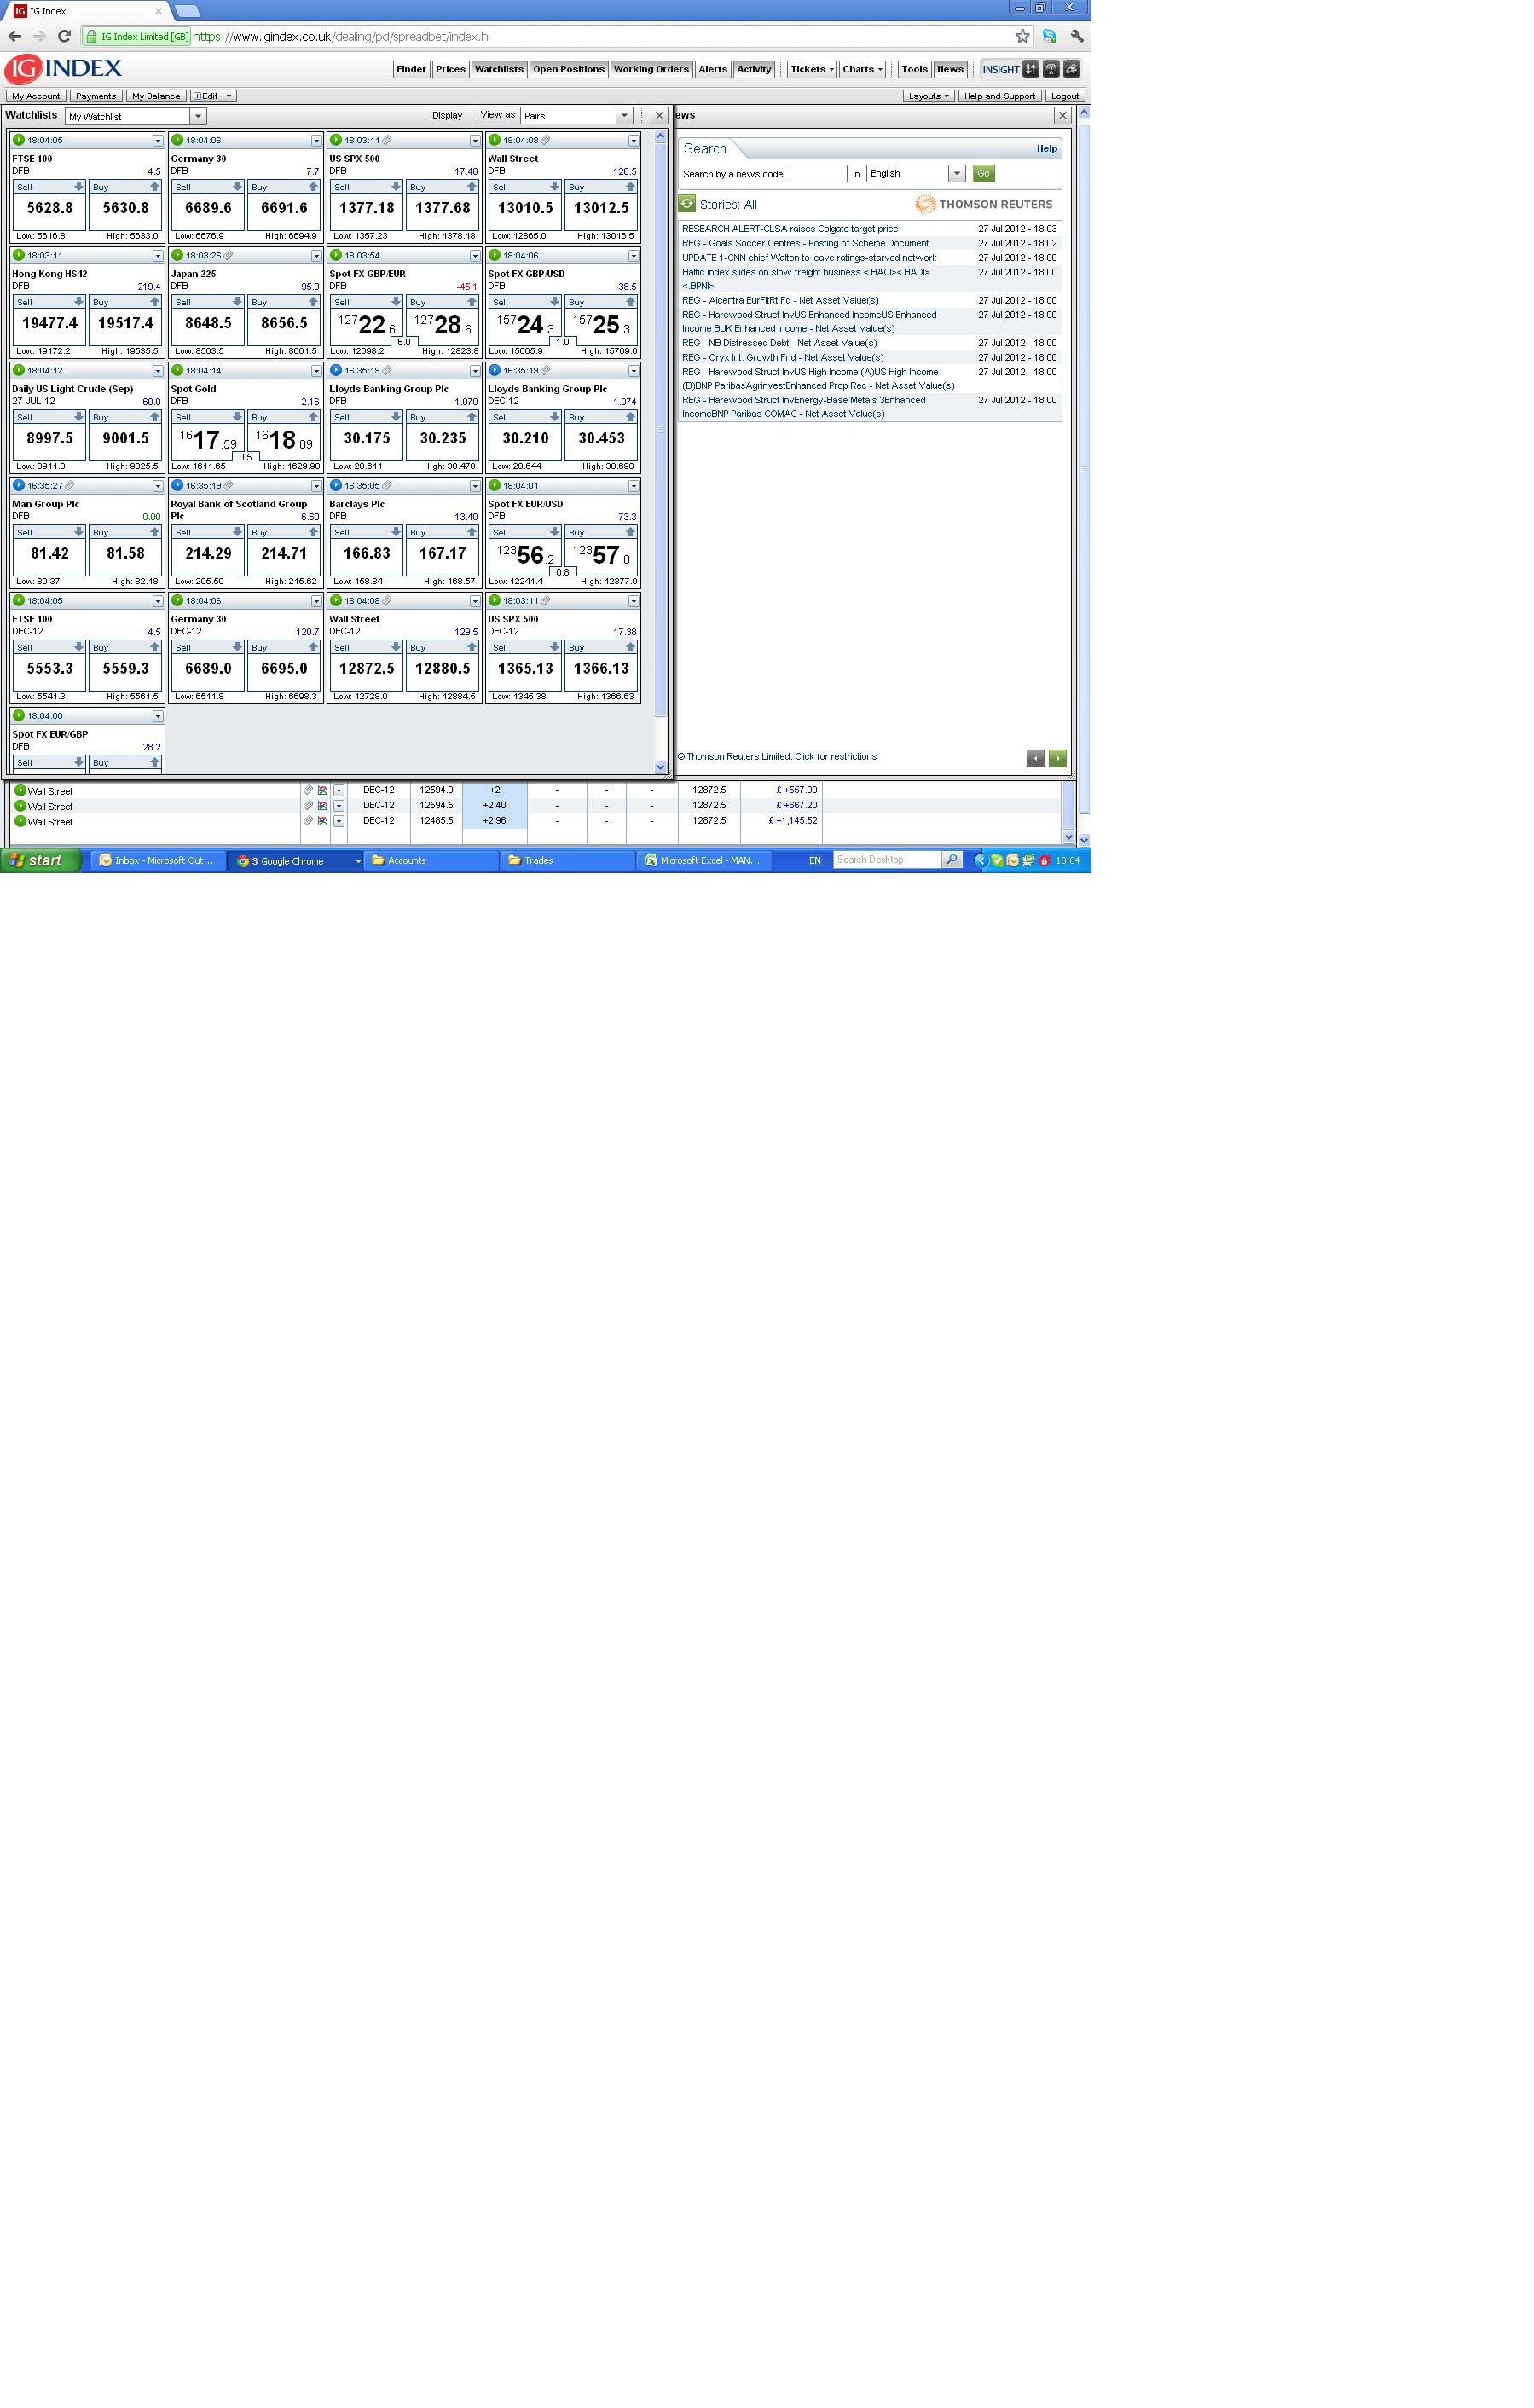Open the Alerts menu item
Viewport: 1534px width, 2408px height.
713,69
